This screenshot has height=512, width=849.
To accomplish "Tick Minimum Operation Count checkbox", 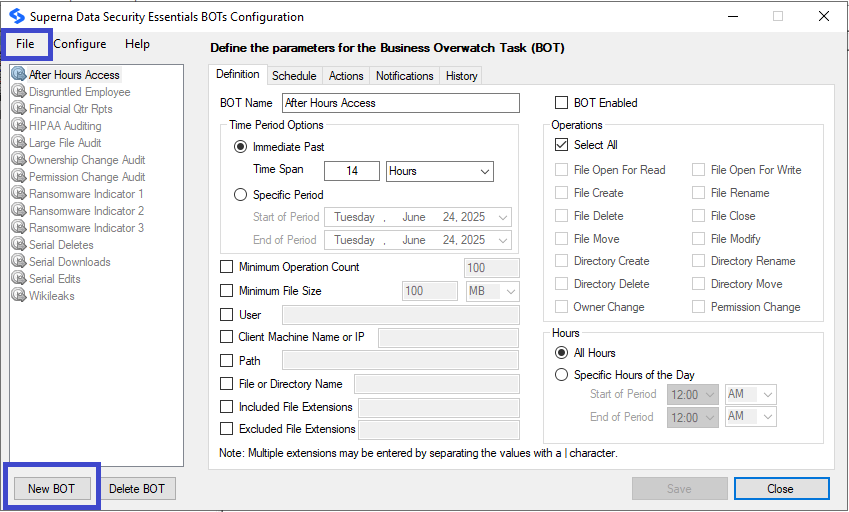I will click(x=226, y=267).
